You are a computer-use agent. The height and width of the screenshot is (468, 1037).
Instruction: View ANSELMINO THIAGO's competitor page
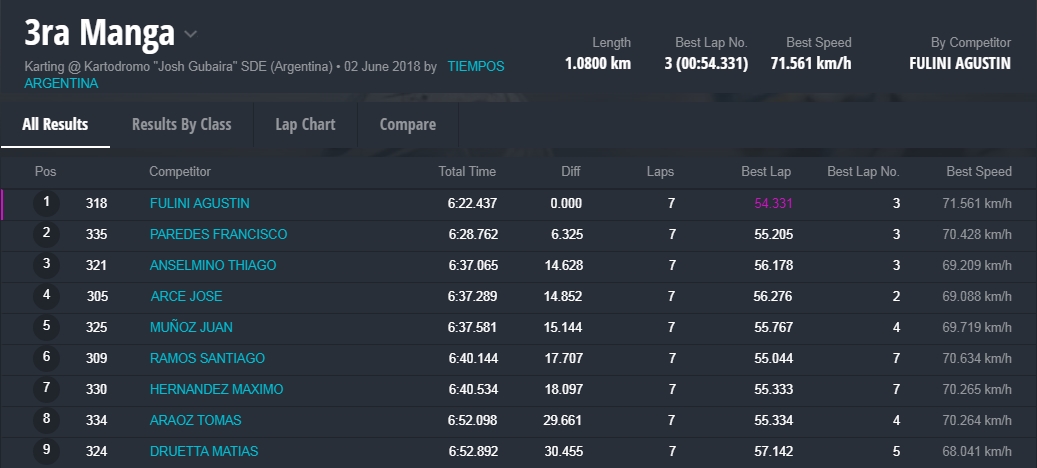(212, 265)
